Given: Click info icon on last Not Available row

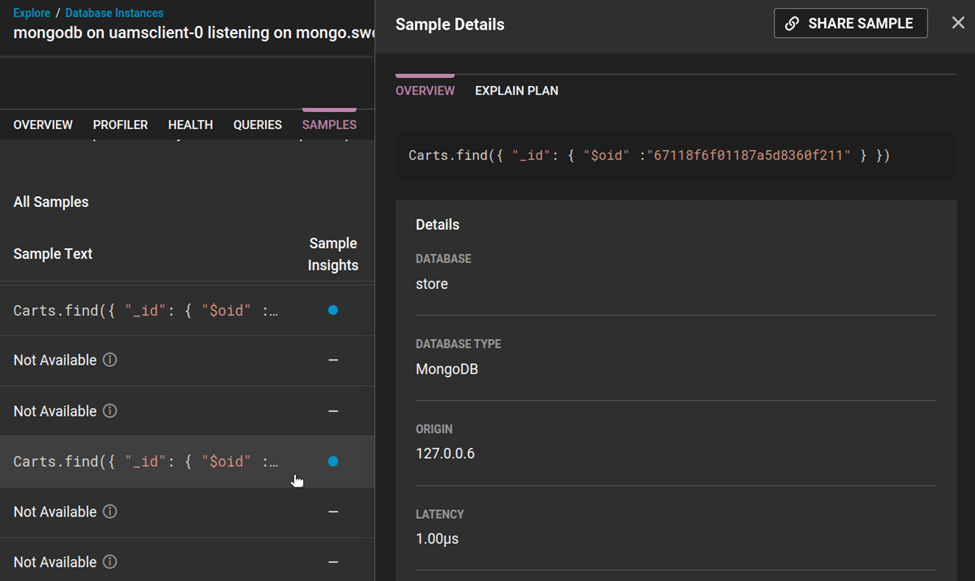Looking at the screenshot, I should coord(110,562).
